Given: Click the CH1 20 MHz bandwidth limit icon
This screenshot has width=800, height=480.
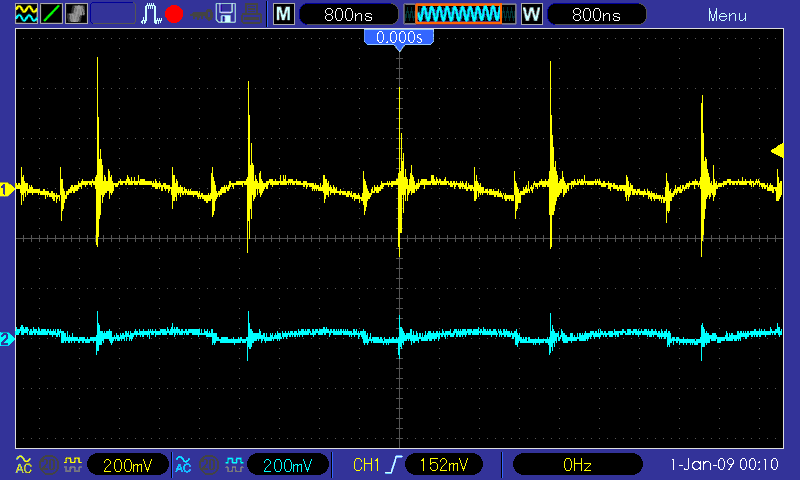Looking at the screenshot, I should tap(49, 465).
